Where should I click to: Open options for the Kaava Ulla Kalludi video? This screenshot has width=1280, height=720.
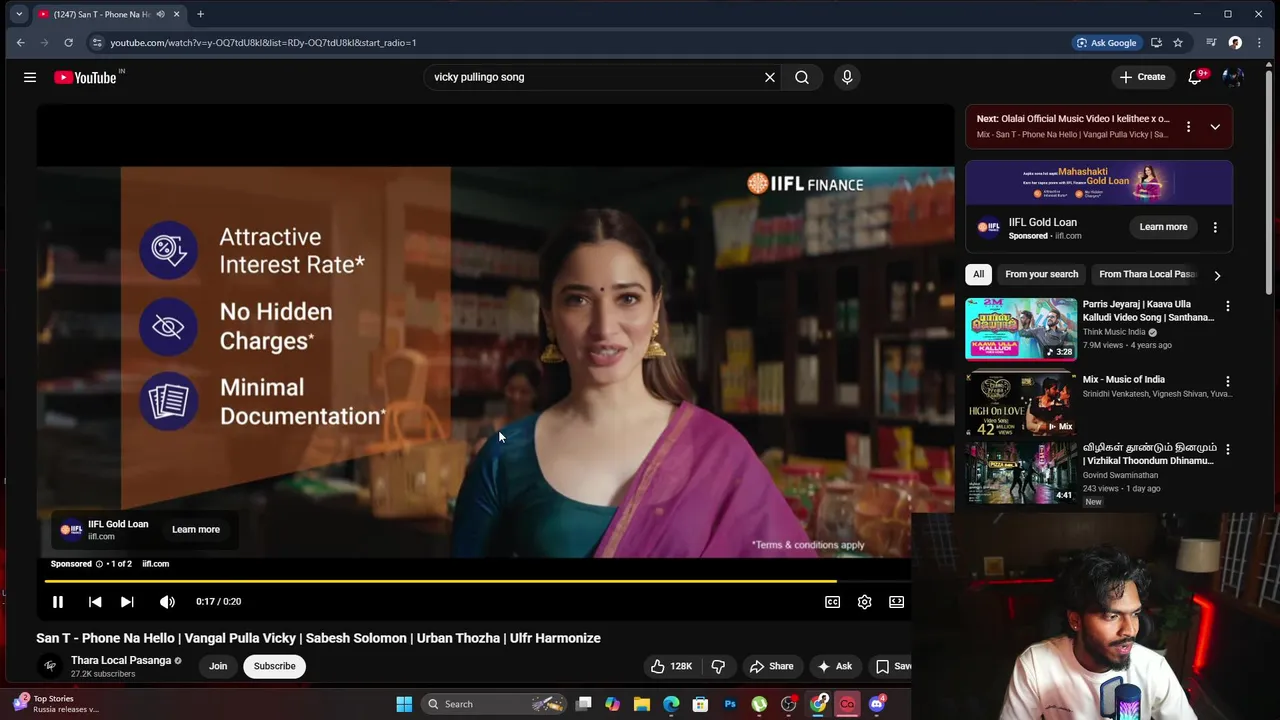click(1228, 306)
